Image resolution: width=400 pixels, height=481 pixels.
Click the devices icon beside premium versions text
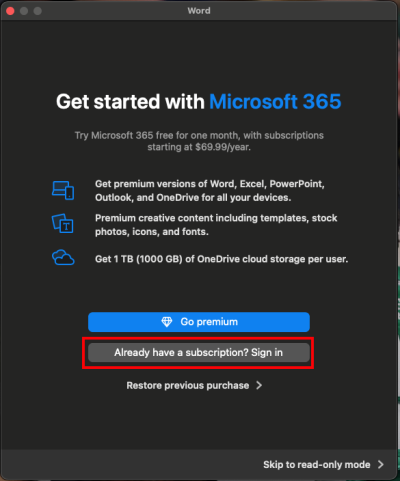[x=63, y=190]
